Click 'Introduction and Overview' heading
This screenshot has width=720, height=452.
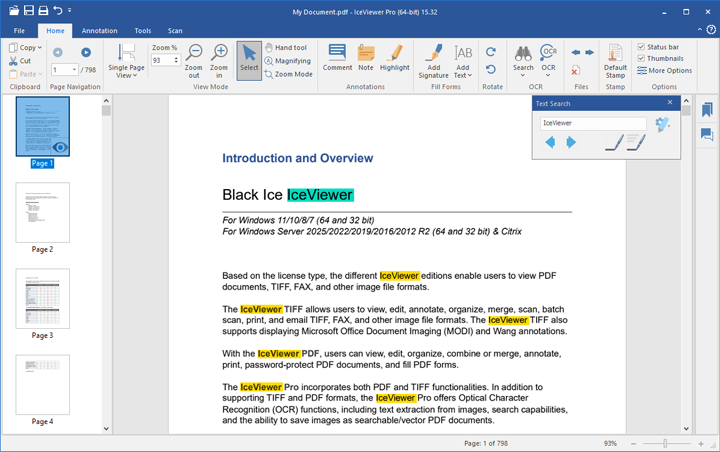coord(298,158)
